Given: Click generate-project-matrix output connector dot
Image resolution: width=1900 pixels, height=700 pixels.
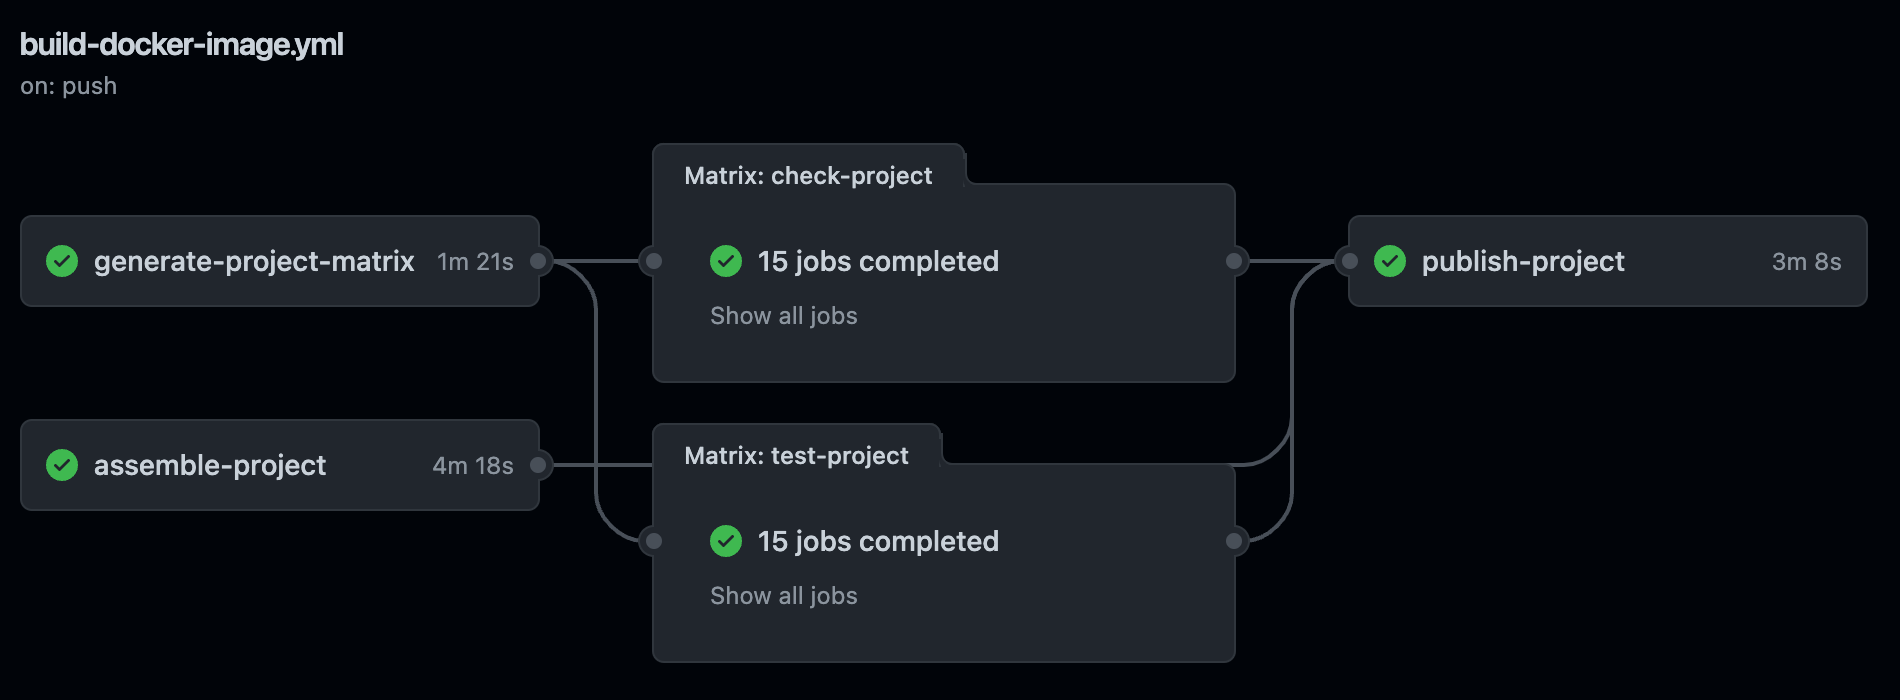Looking at the screenshot, I should pos(538,261).
